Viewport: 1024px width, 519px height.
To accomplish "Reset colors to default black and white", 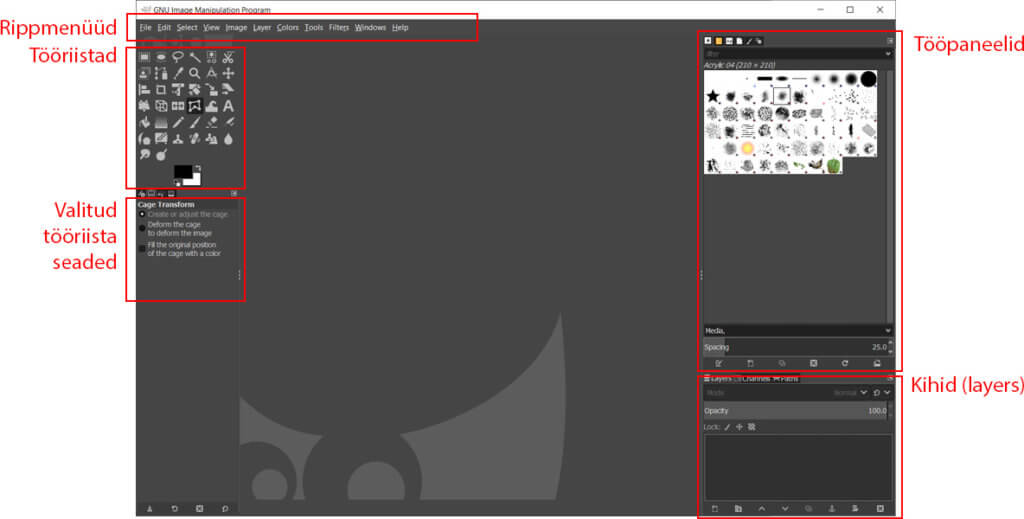I will click(178, 183).
